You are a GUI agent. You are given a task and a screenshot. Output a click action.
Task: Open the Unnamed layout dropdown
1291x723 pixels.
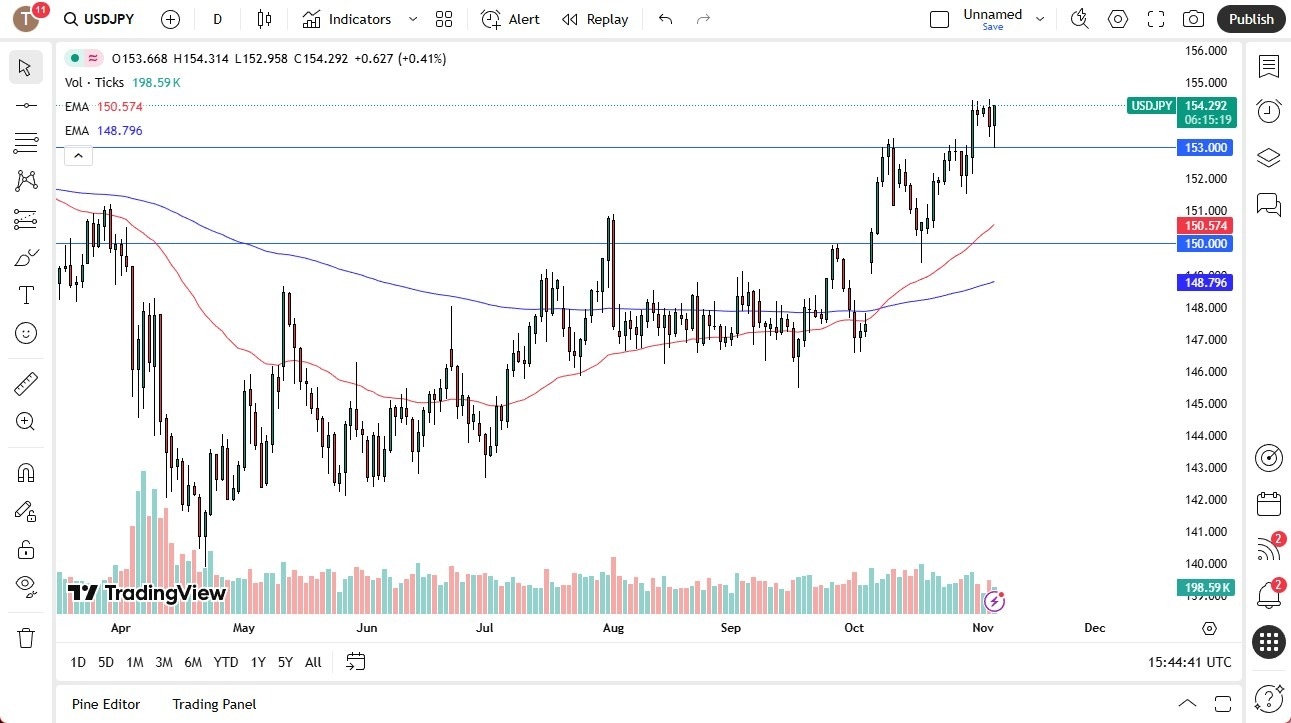1039,17
